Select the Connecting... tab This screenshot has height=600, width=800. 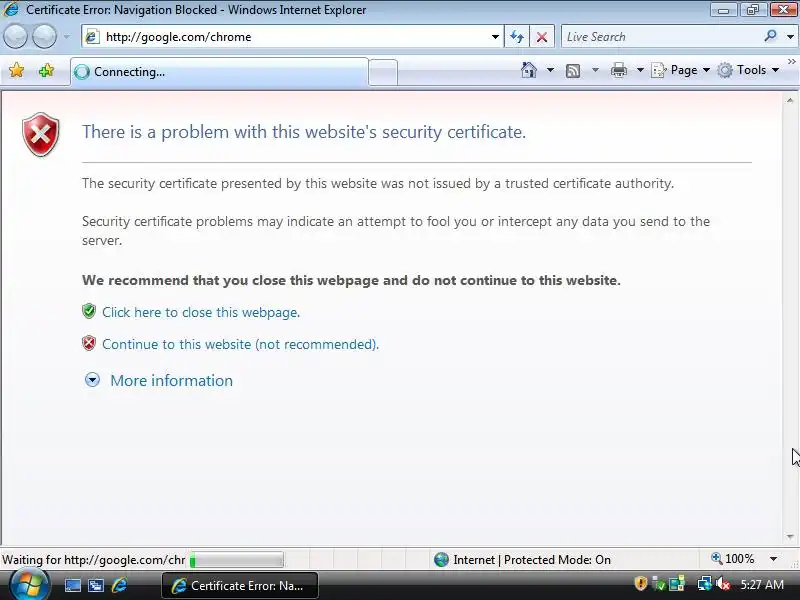tap(219, 72)
